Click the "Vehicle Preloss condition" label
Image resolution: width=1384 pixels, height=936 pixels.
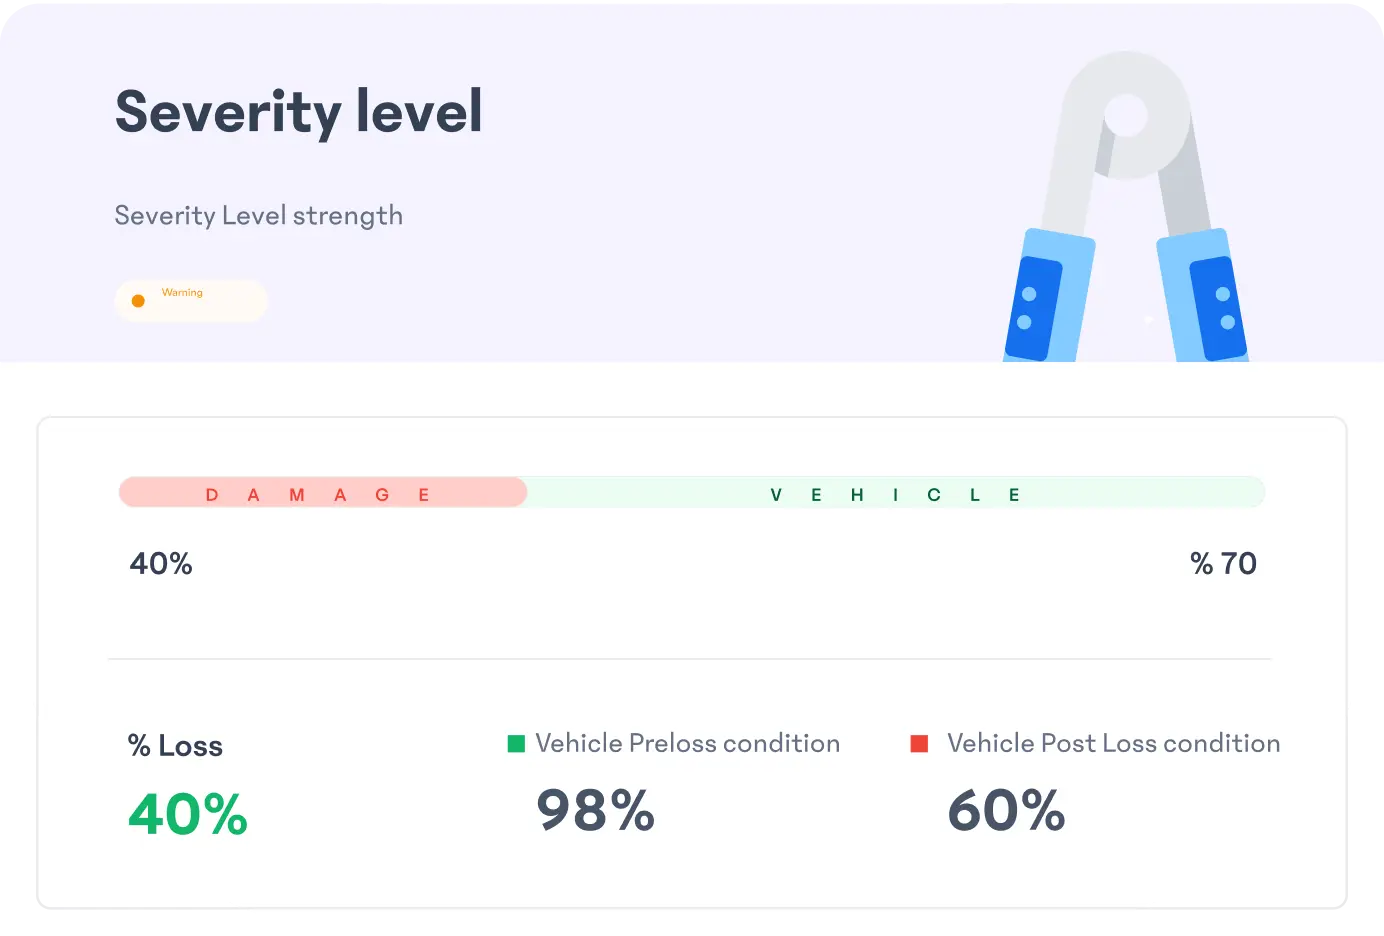(x=687, y=743)
